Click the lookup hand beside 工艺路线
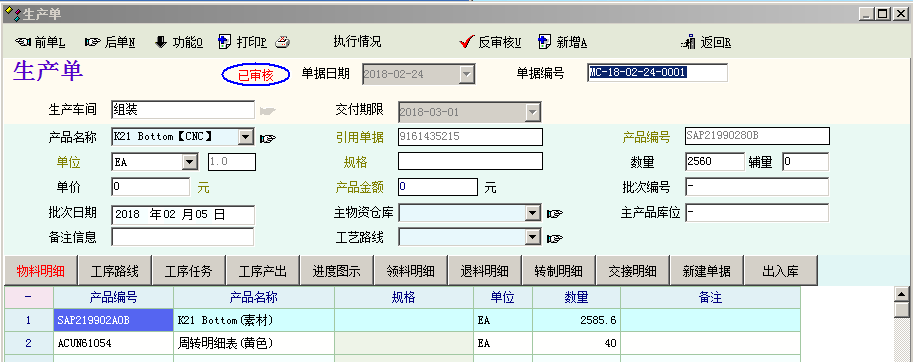Image resolution: width=913 pixels, height=362 pixels. tap(555, 238)
